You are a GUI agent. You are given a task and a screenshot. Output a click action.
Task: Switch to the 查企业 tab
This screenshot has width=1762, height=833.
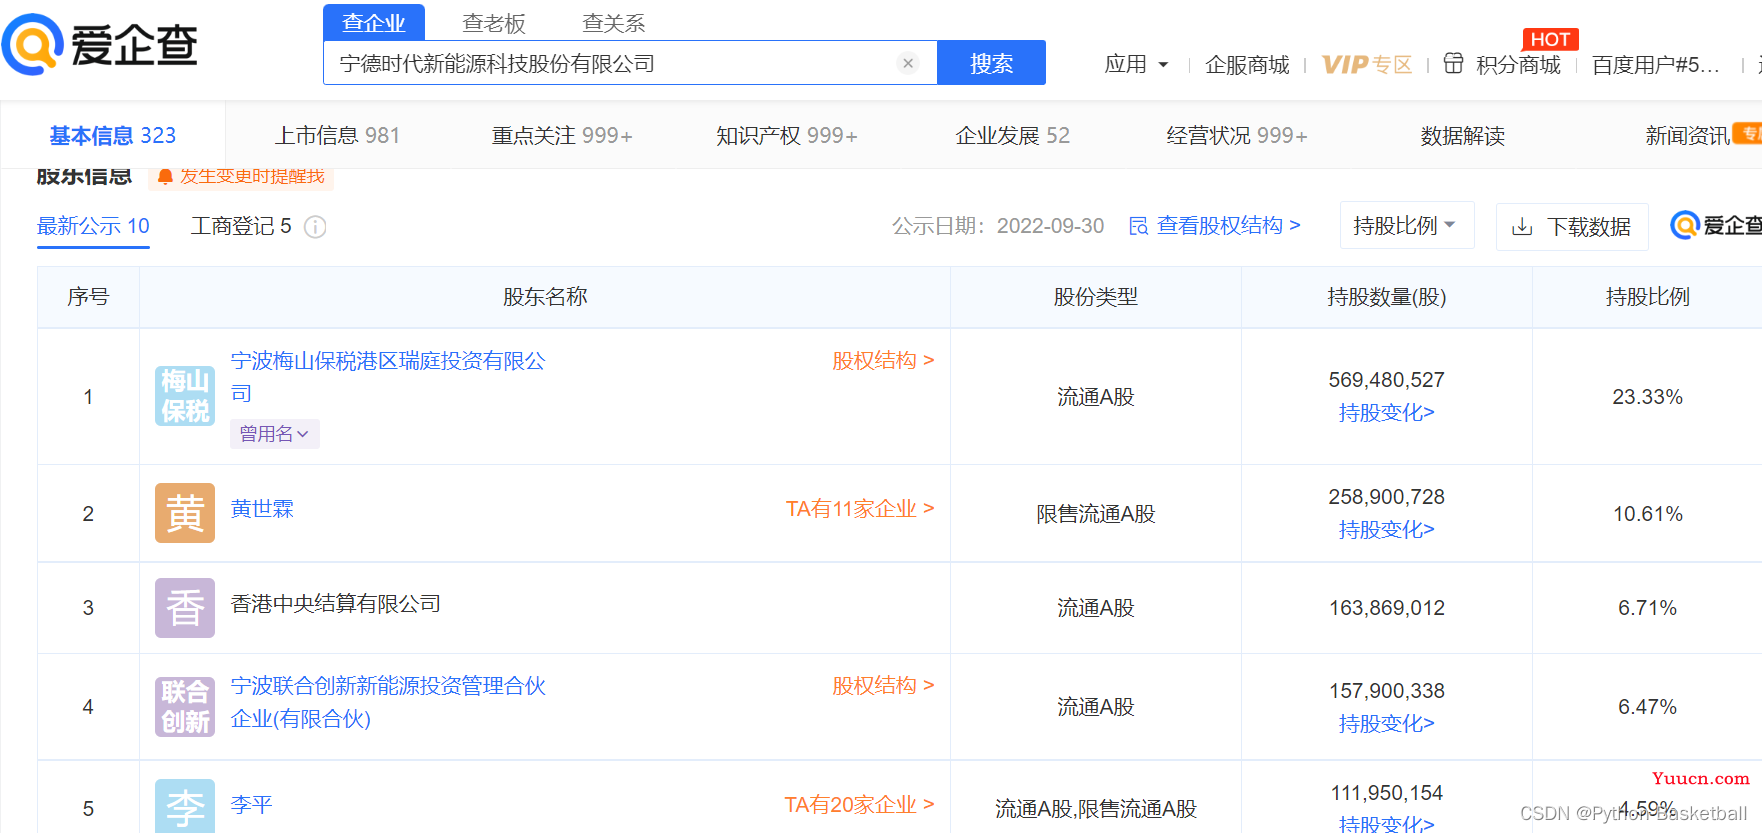pyautogui.click(x=374, y=22)
